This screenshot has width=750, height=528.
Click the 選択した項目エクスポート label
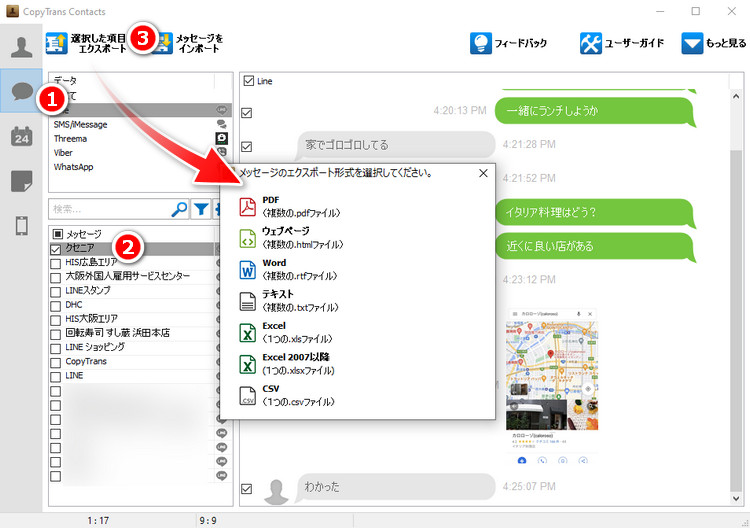[x=99, y=43]
